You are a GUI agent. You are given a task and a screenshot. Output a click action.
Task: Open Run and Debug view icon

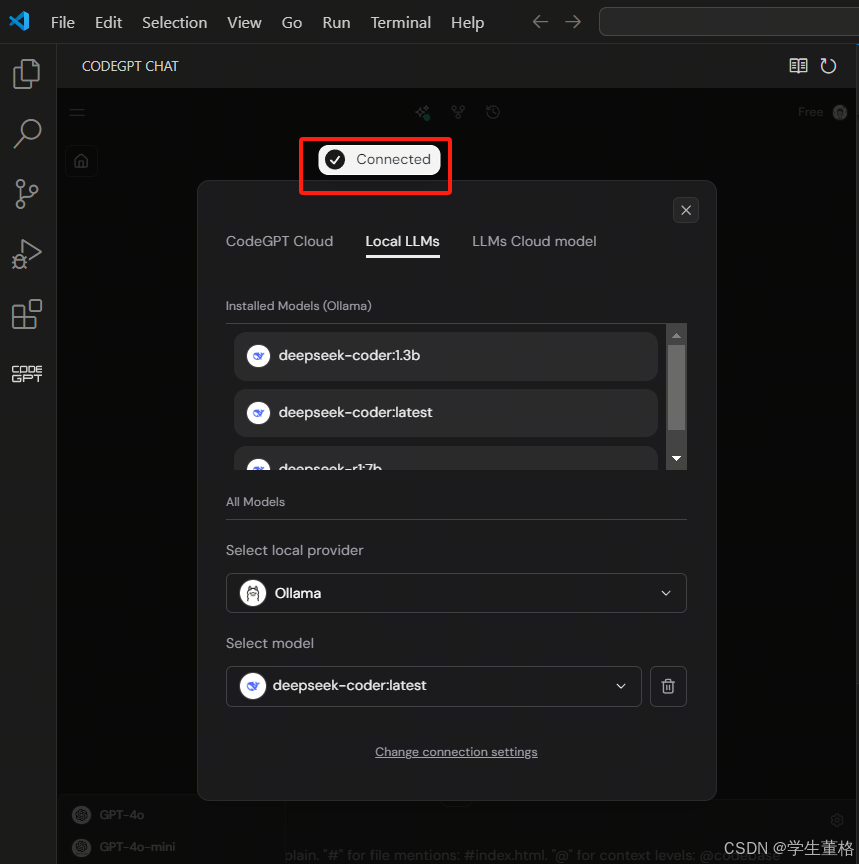(26, 254)
